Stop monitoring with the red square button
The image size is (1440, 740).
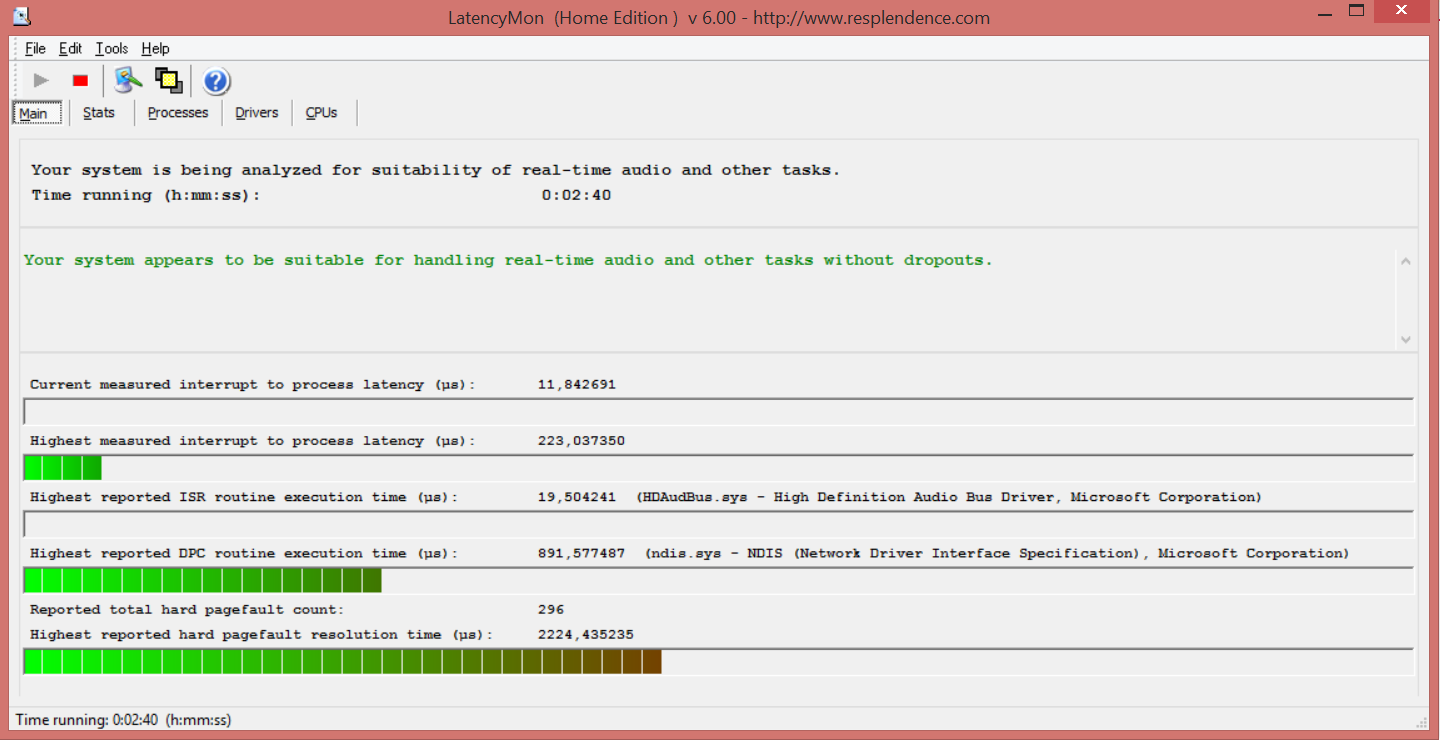coord(81,81)
